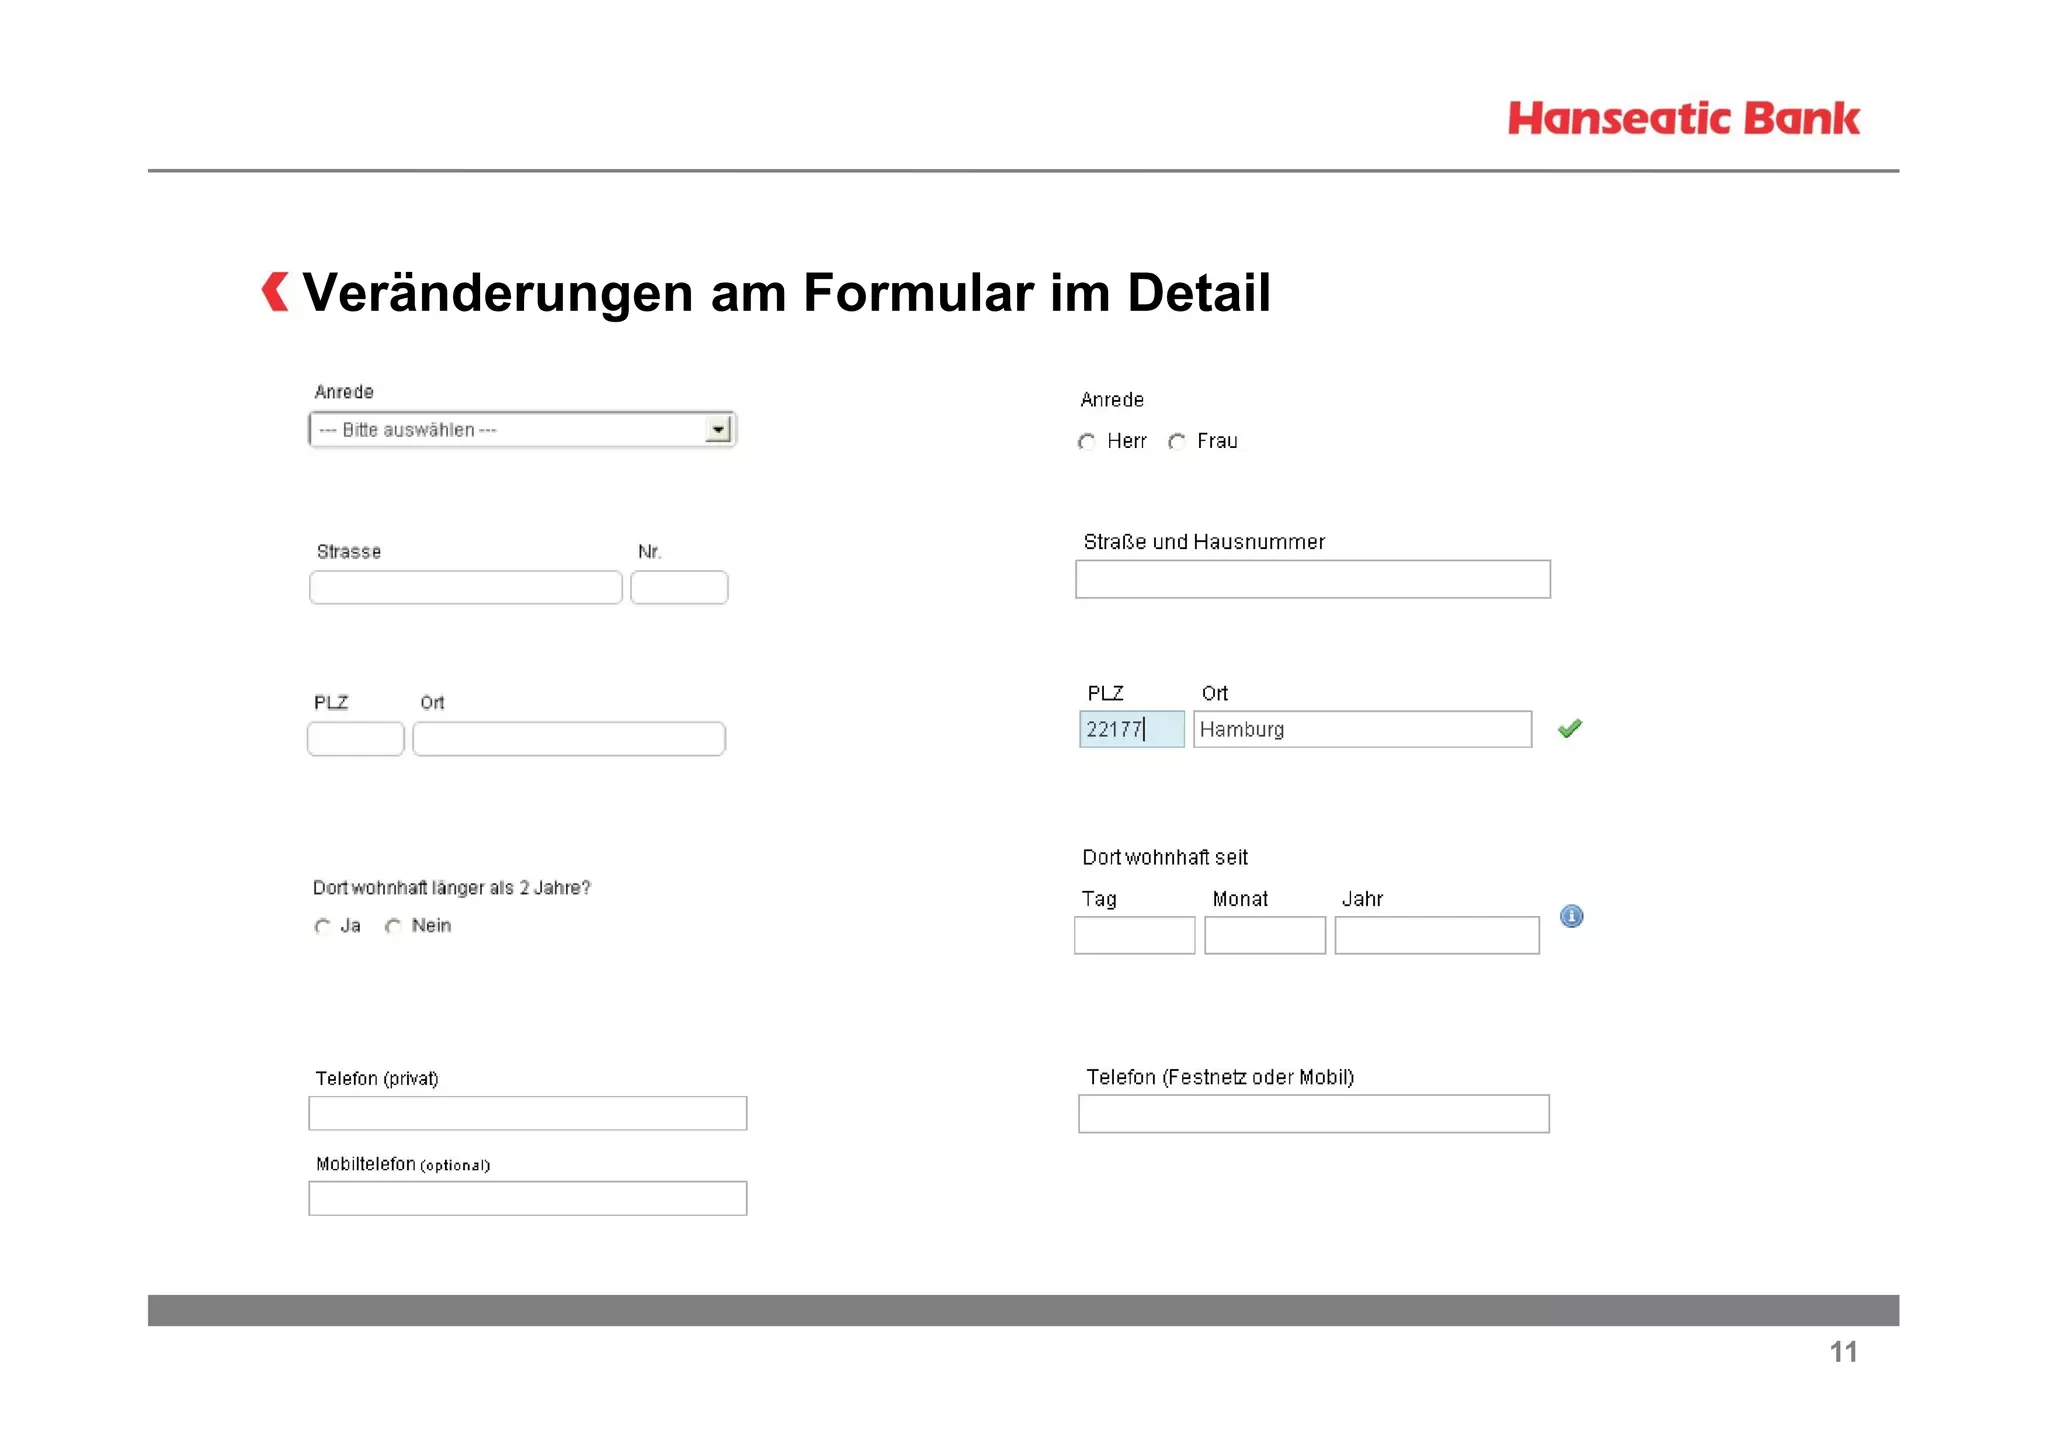
Task: Click the PLZ field containing 22177
Action: (1132, 729)
